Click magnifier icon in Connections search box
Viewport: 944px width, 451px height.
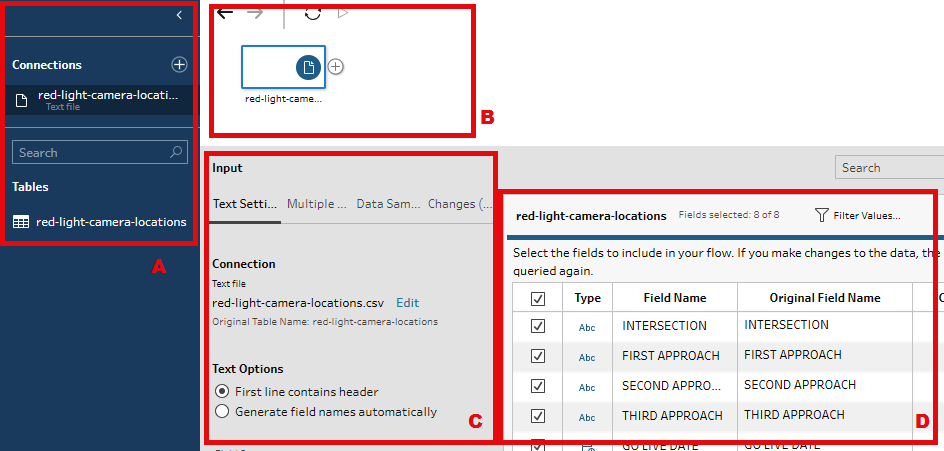(x=176, y=152)
